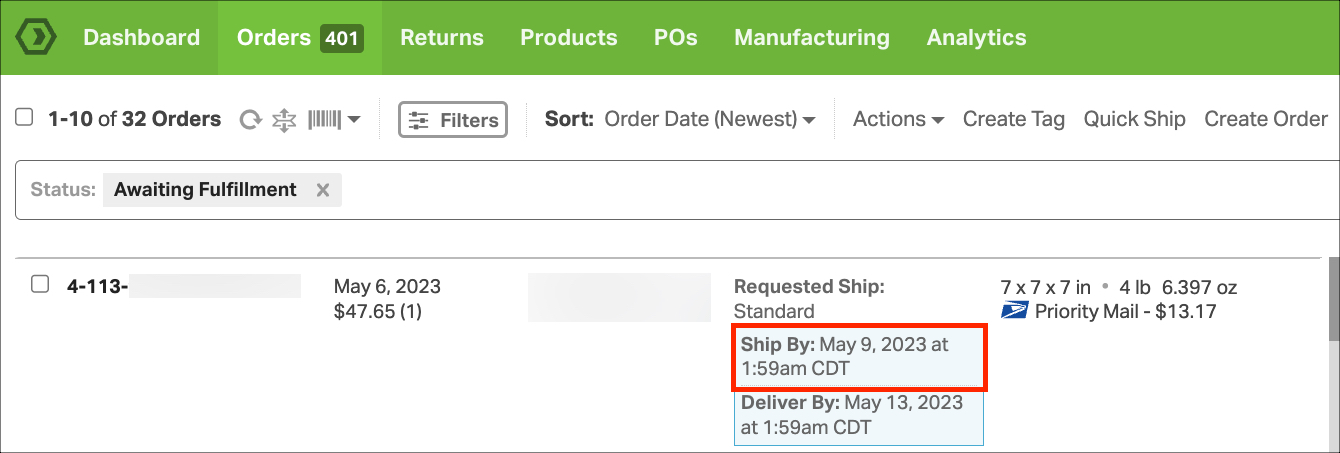Click the expand/collapse all orders icon

[285, 120]
